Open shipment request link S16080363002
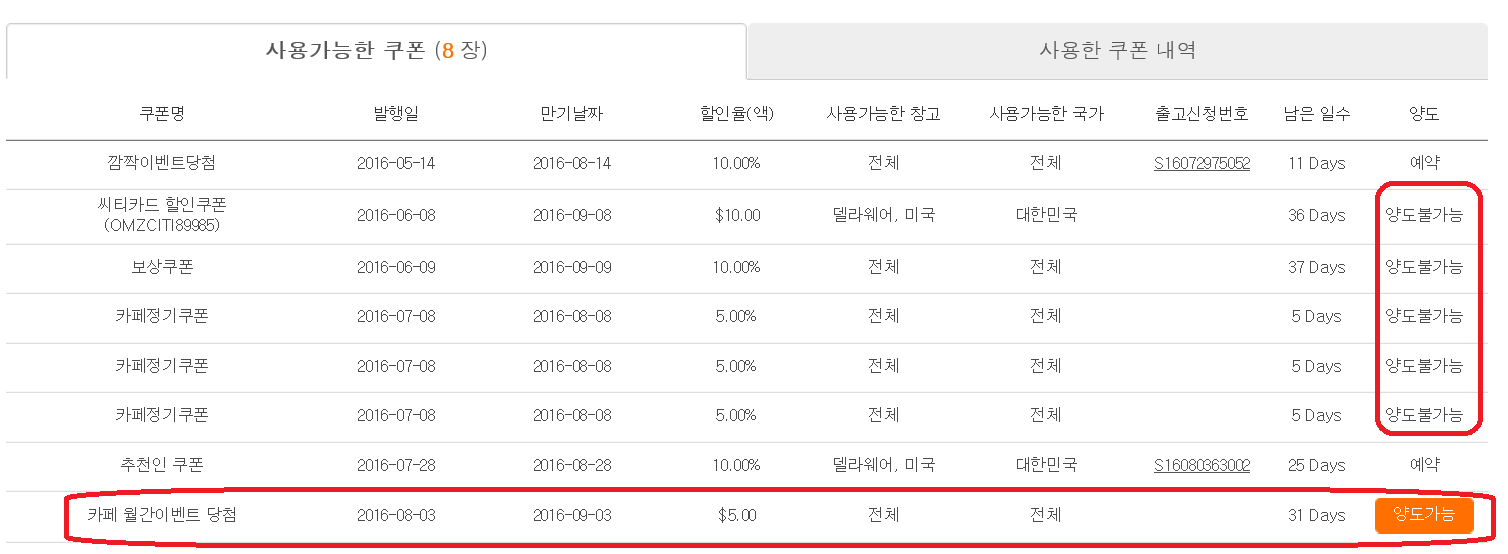This screenshot has width=1508, height=554. click(1201, 466)
